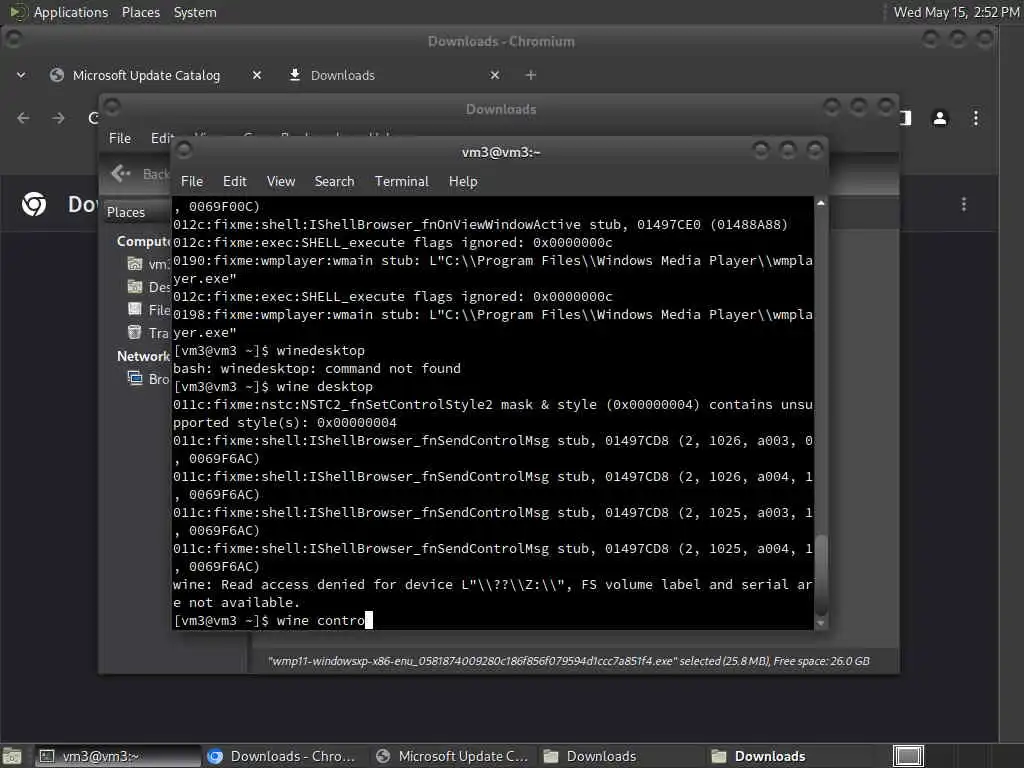Open File menu in file manager
The width and height of the screenshot is (1024, 768).
(120, 138)
